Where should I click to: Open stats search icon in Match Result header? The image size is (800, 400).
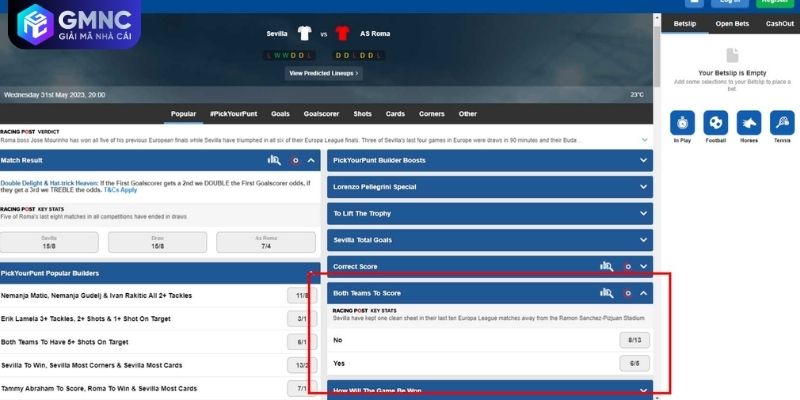coord(274,160)
